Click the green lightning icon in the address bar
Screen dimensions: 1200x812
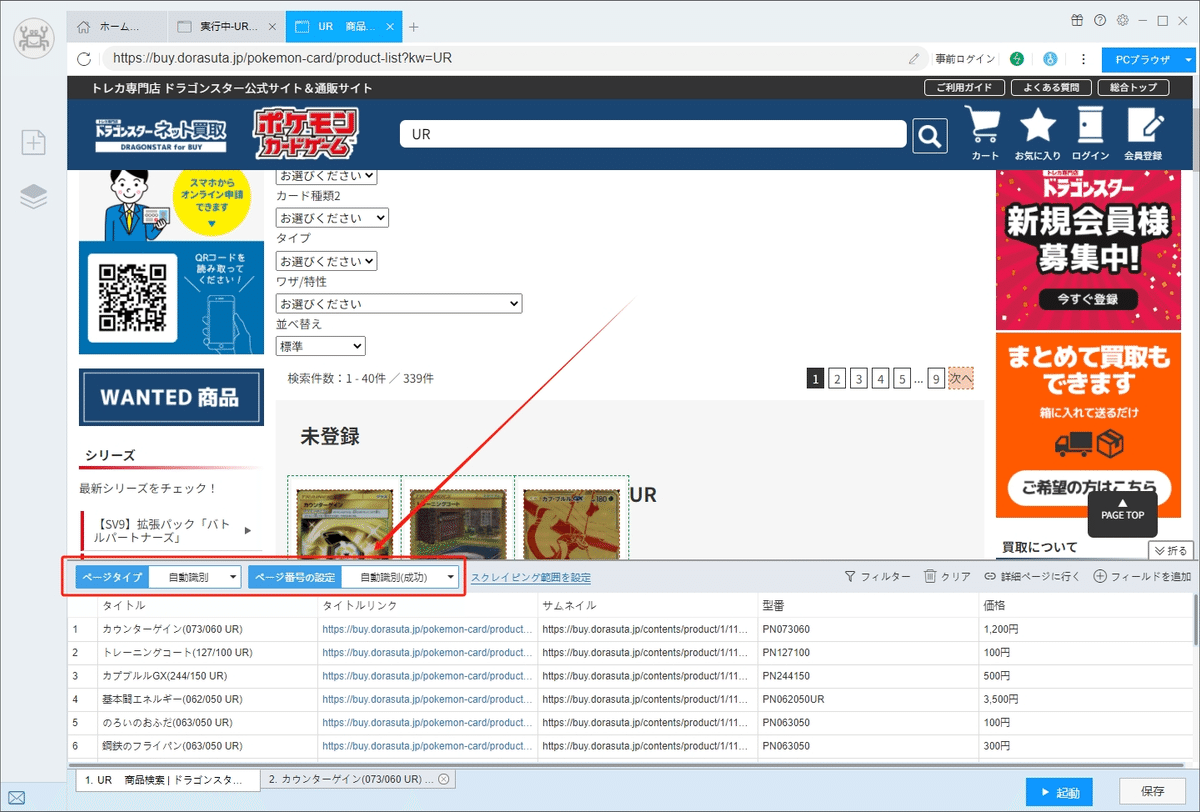coord(1017,59)
